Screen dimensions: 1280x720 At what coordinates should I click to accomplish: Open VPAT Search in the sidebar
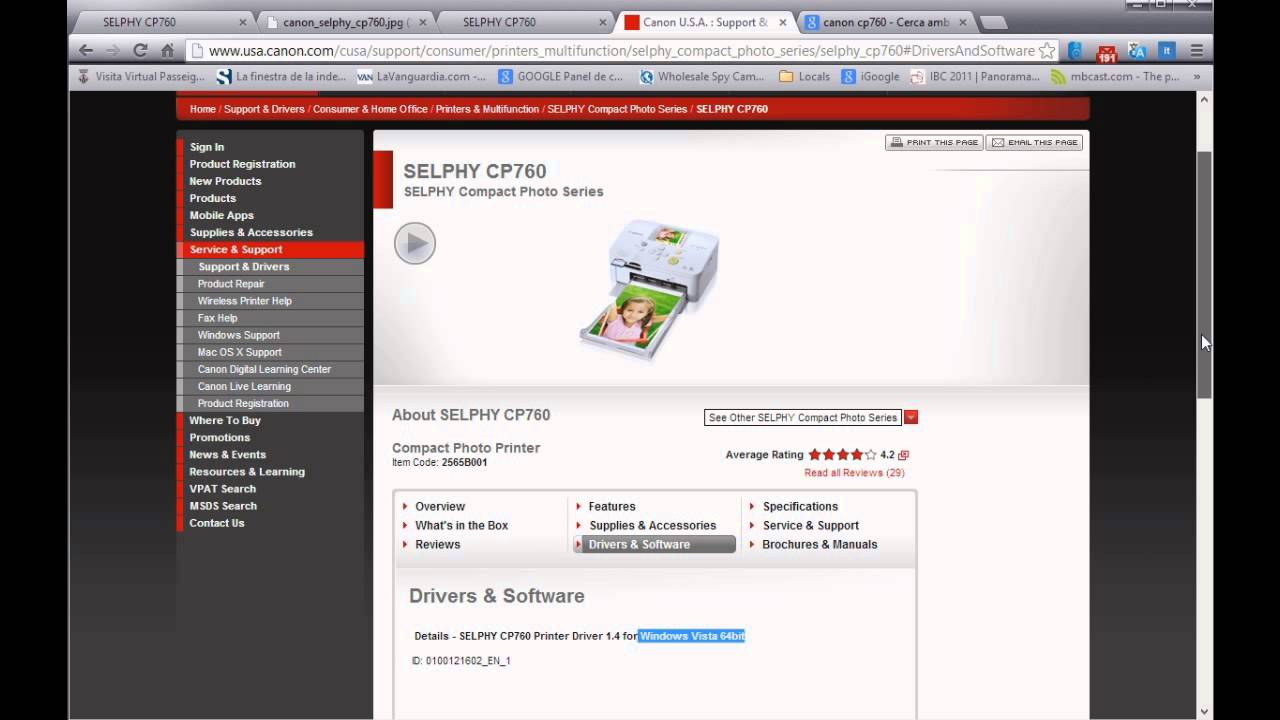pos(222,489)
